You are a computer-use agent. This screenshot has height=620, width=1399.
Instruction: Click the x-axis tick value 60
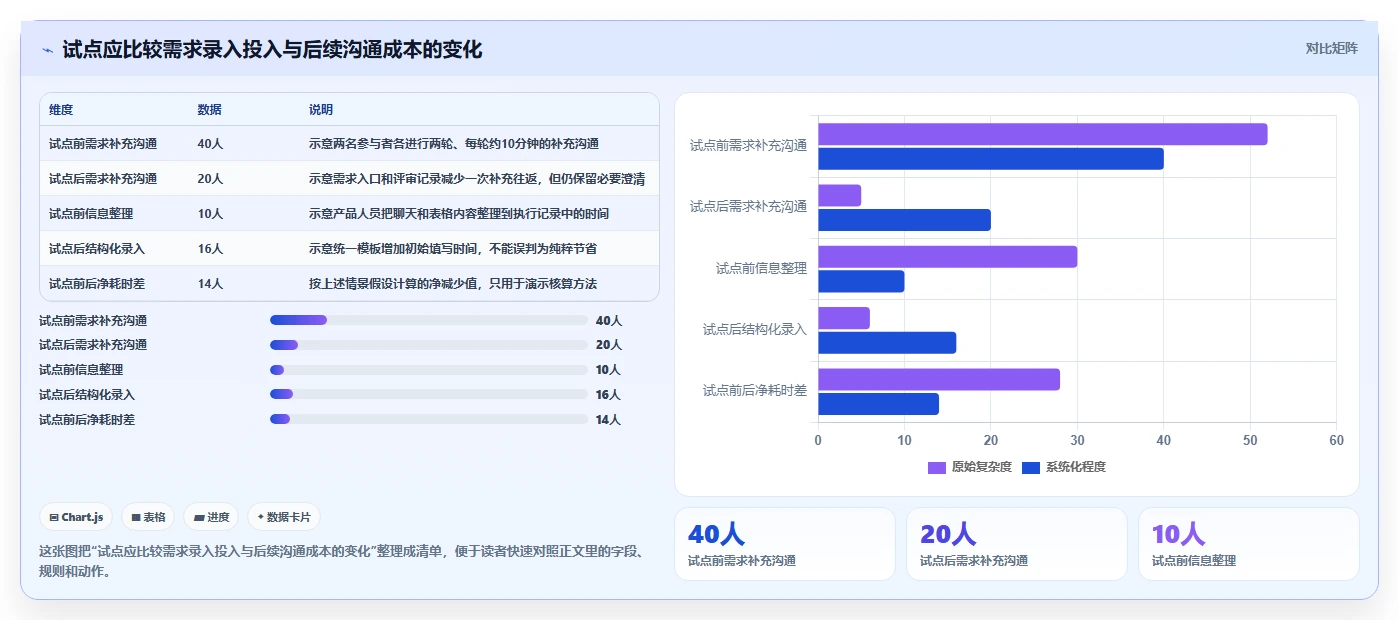[1336, 441]
